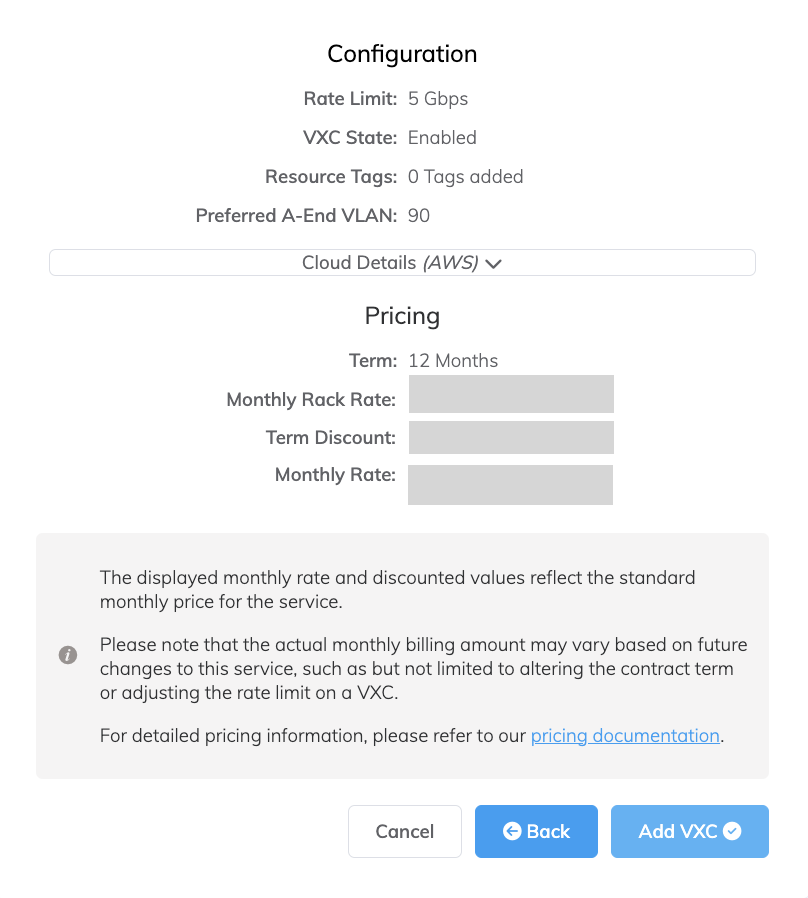808x898 pixels.
Task: Click the Pricing section heading
Action: [402, 316]
